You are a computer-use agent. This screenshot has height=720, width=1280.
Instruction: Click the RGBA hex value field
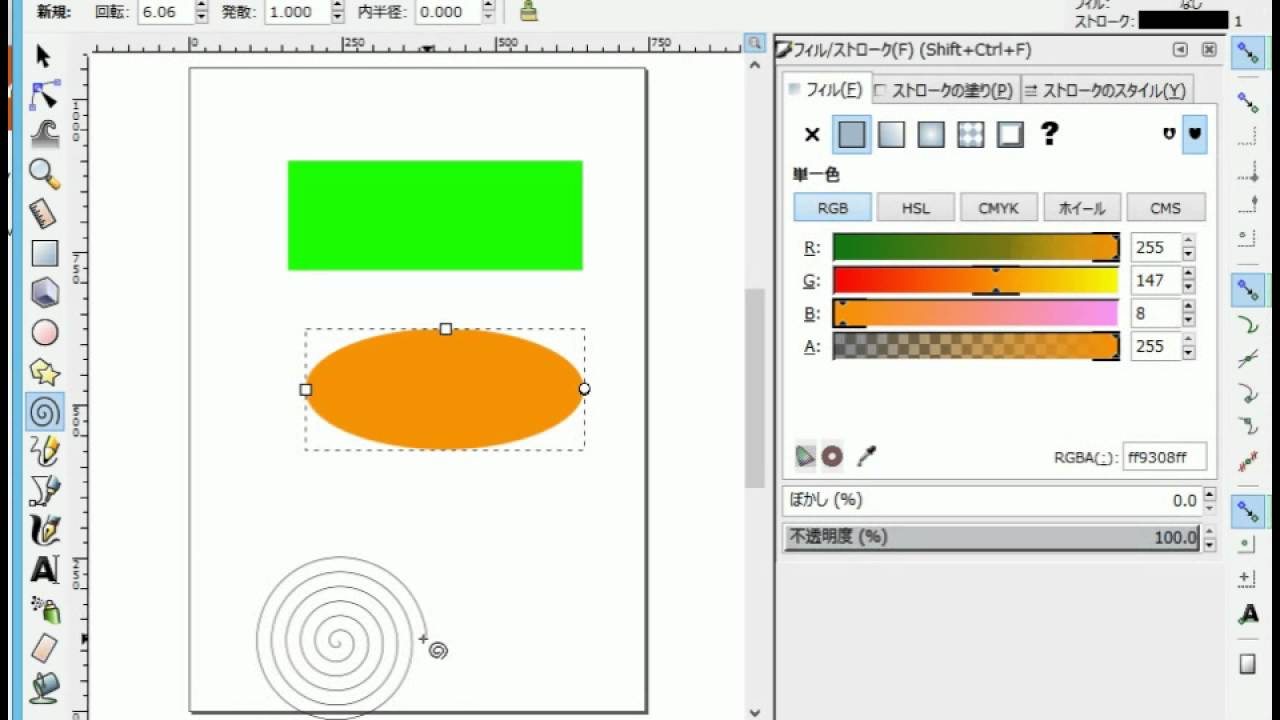[x=1164, y=457]
